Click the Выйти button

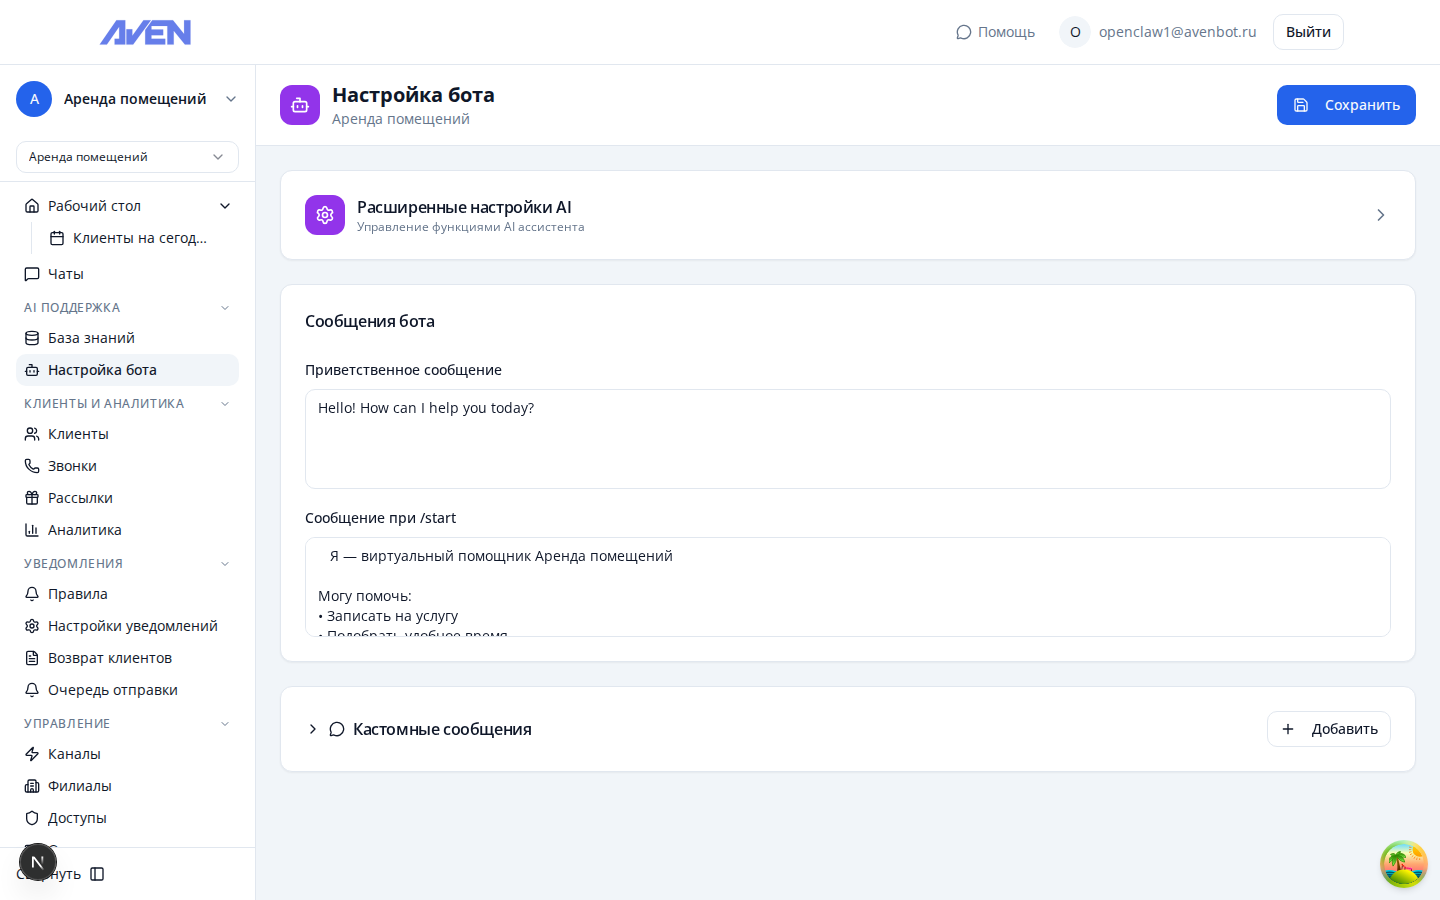tap(1307, 31)
